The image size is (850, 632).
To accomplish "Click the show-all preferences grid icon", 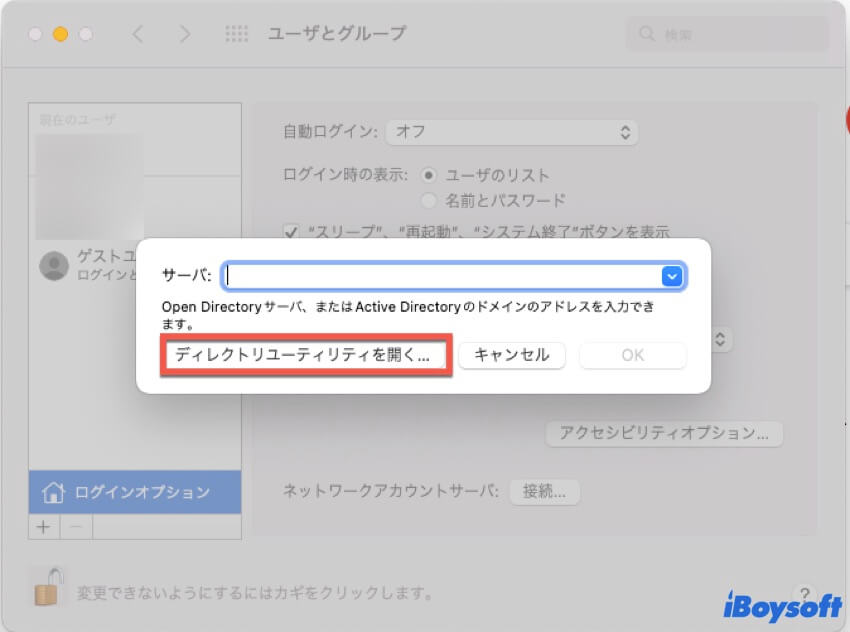I will point(237,33).
